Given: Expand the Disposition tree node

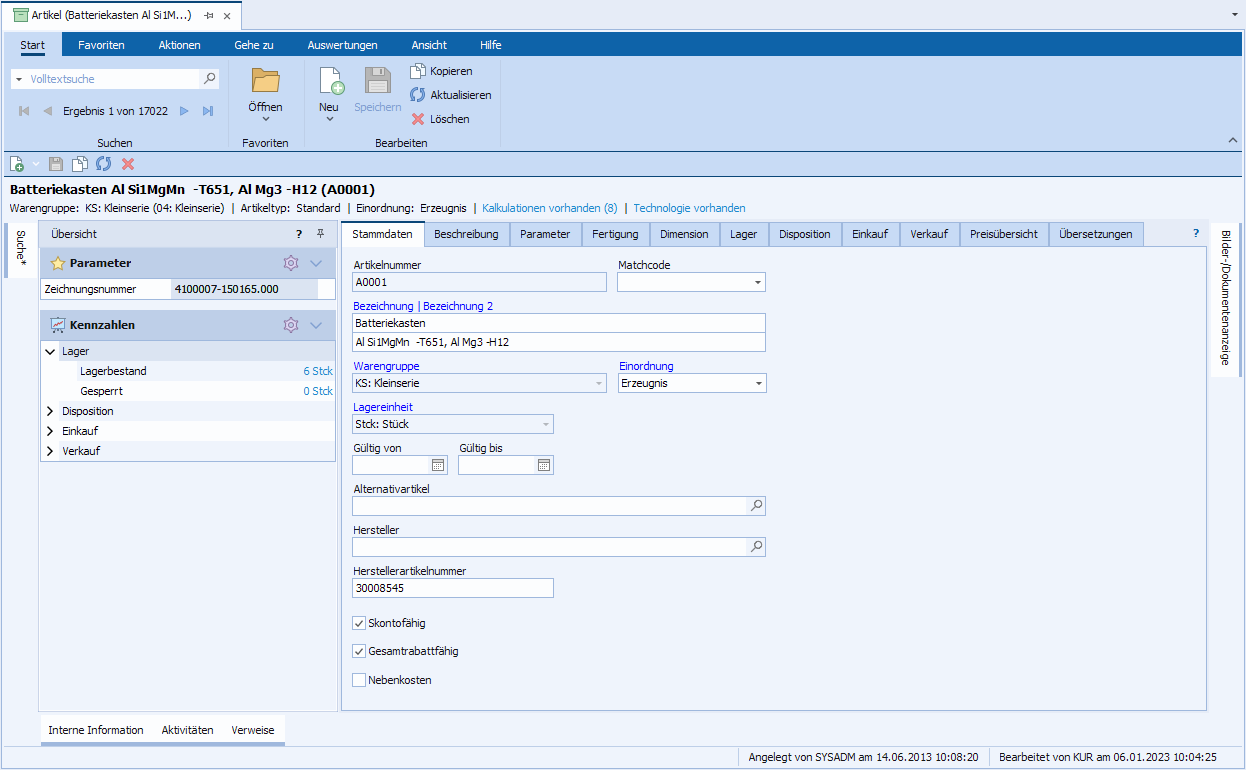Looking at the screenshot, I should [50, 411].
